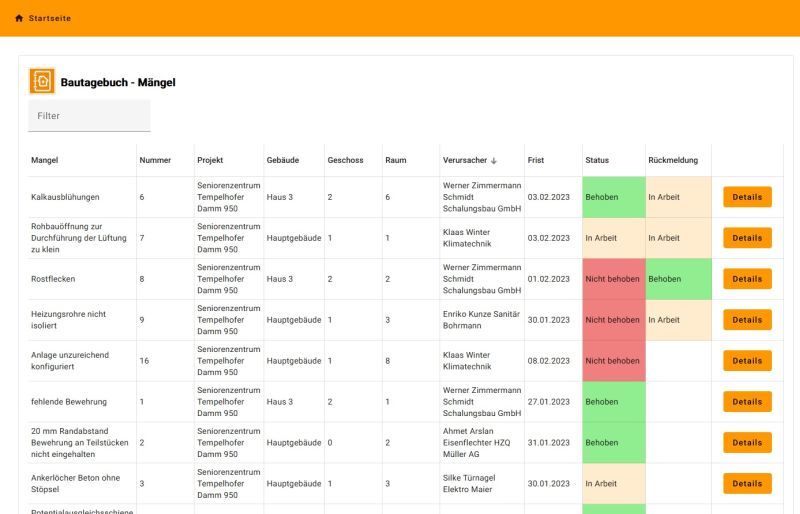The width and height of the screenshot is (800, 514).
Task: Sort by the Status column header
Action: 597,160
